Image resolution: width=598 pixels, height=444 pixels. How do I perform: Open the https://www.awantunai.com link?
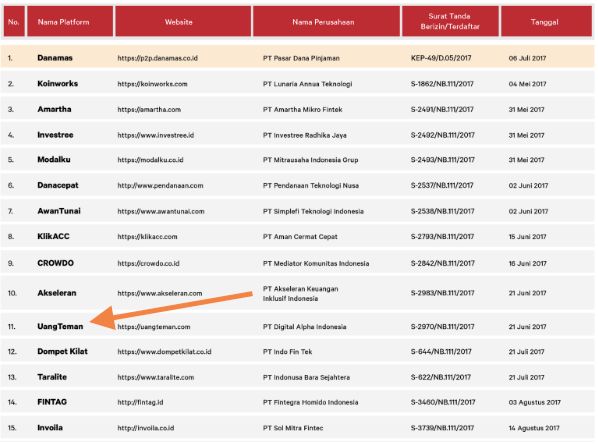pyautogui.click(x=161, y=211)
